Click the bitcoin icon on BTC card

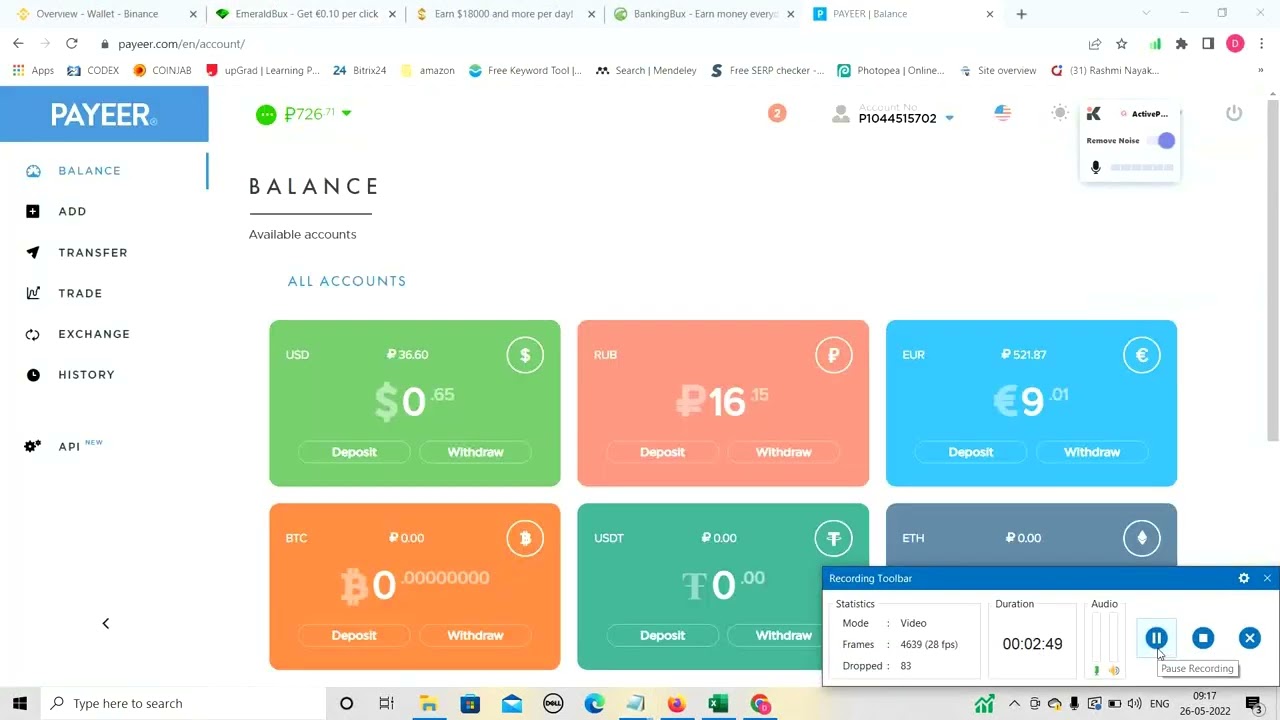[x=525, y=538]
